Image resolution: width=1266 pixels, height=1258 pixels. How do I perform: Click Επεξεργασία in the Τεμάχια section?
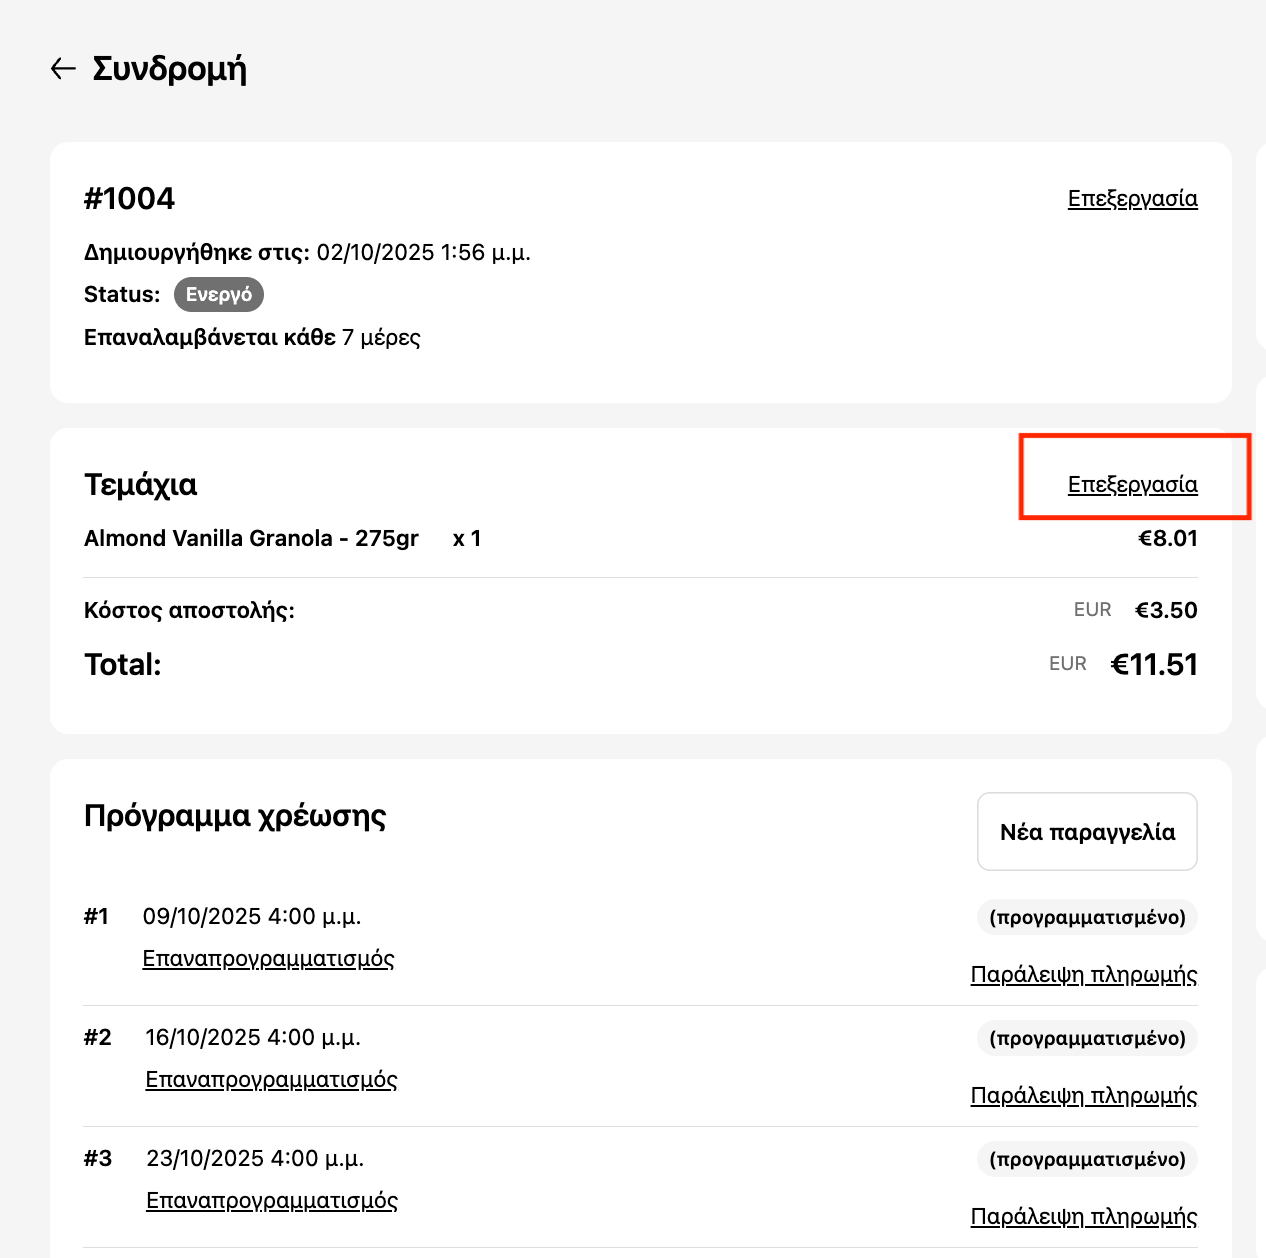coord(1132,484)
